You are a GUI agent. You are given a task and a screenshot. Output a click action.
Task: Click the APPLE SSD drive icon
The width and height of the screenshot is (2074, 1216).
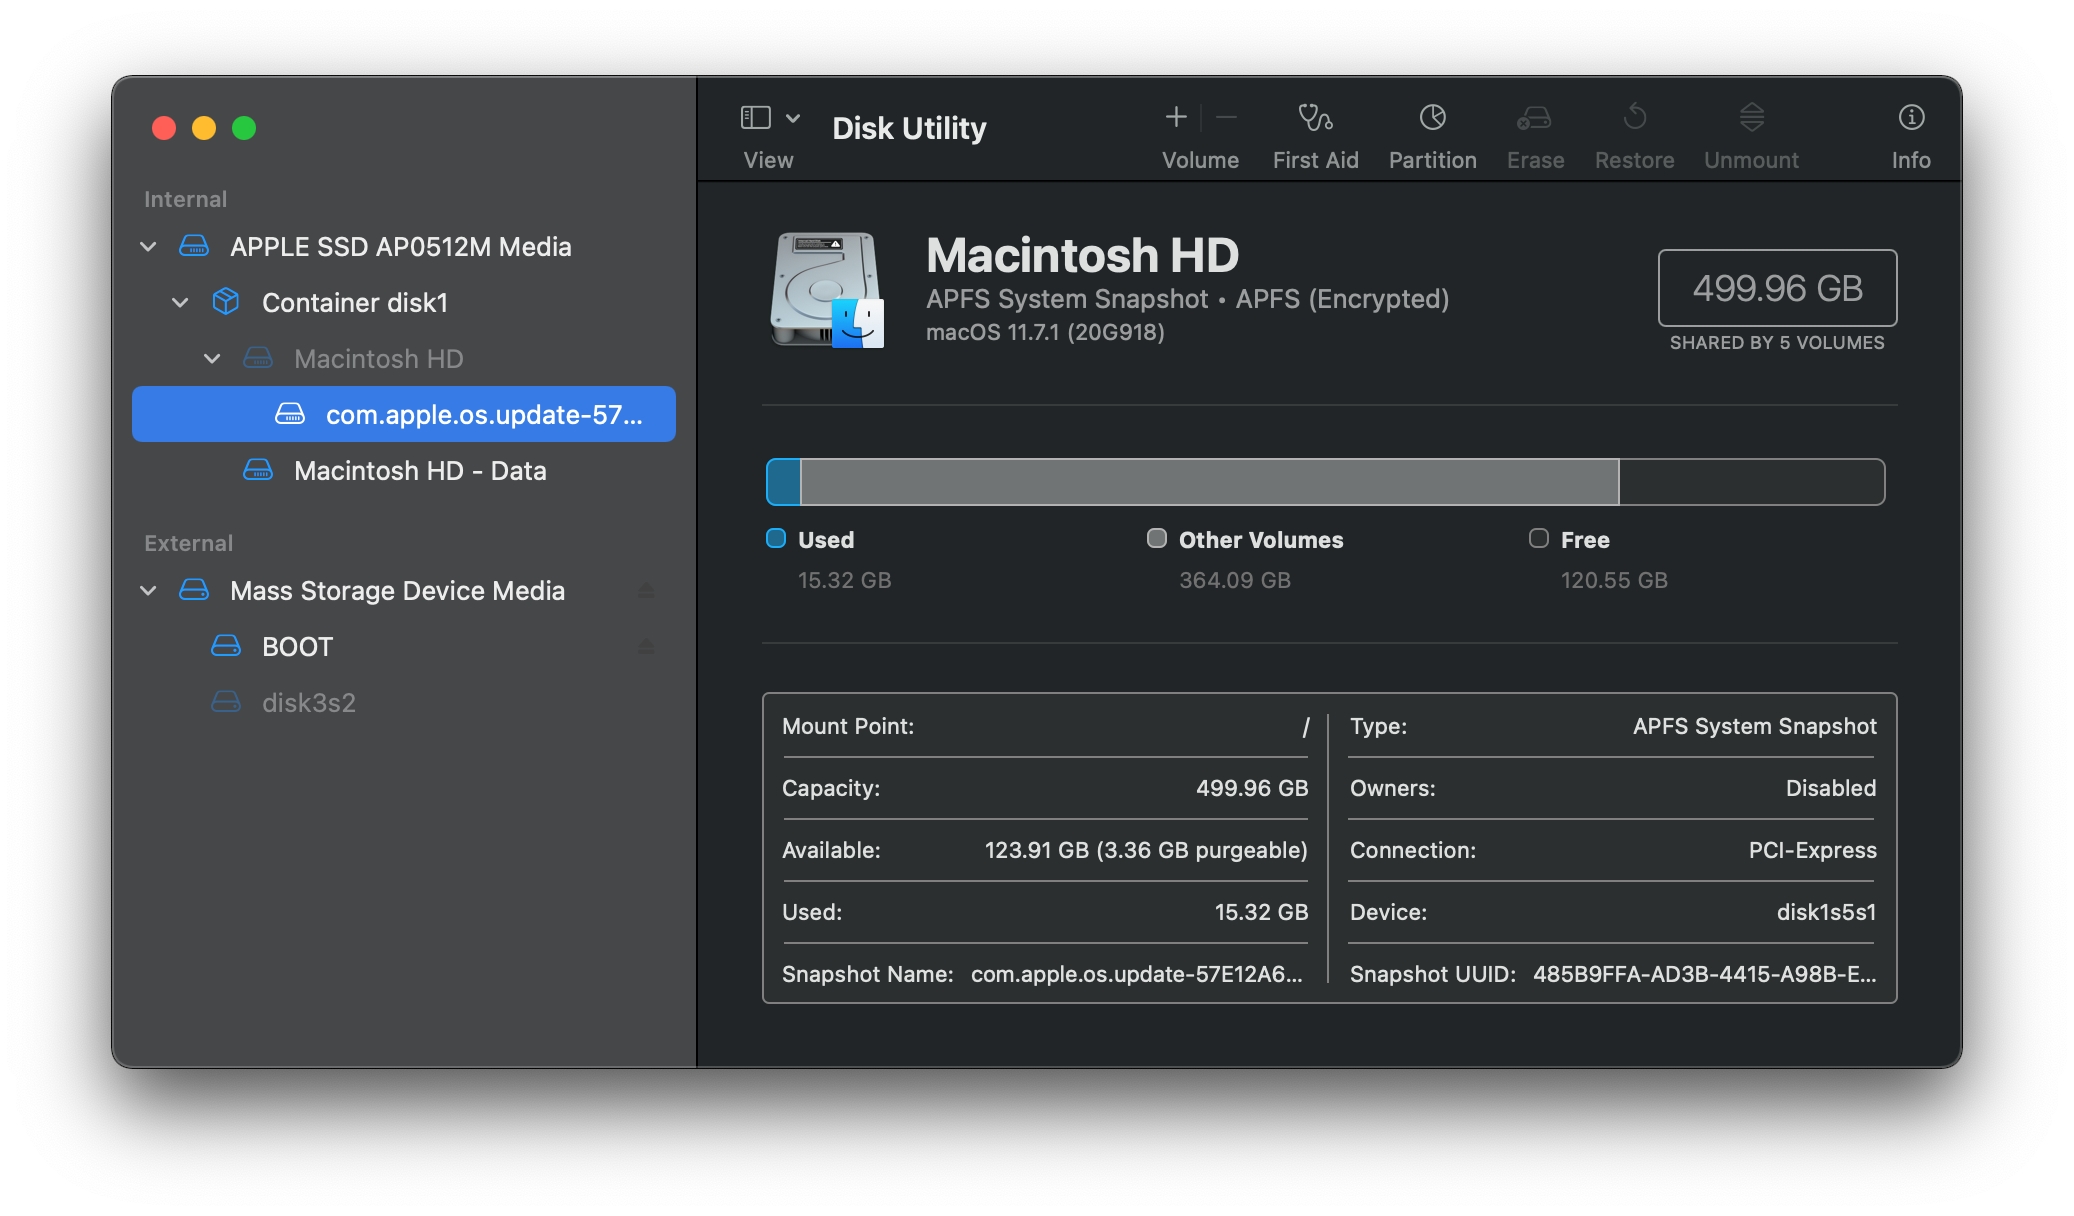pos(194,247)
